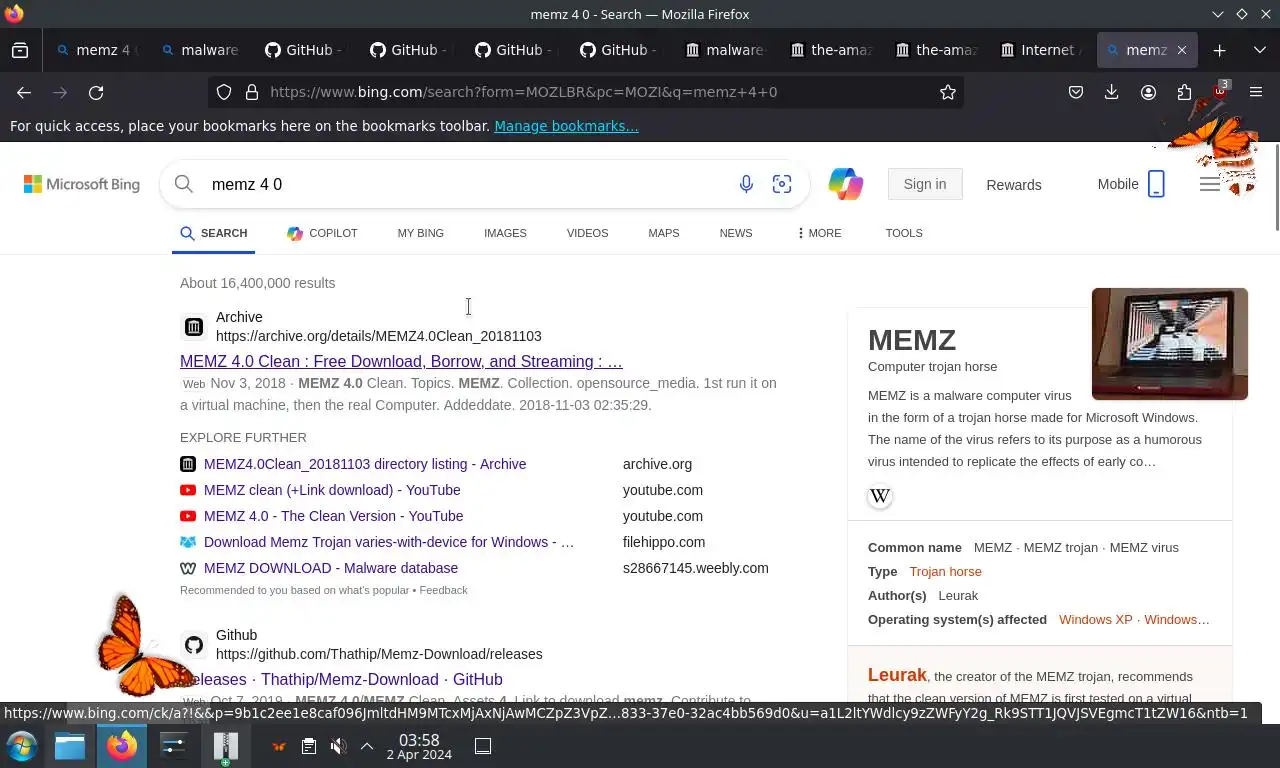
Task: Click the Firefox back arrow
Action: 24,92
